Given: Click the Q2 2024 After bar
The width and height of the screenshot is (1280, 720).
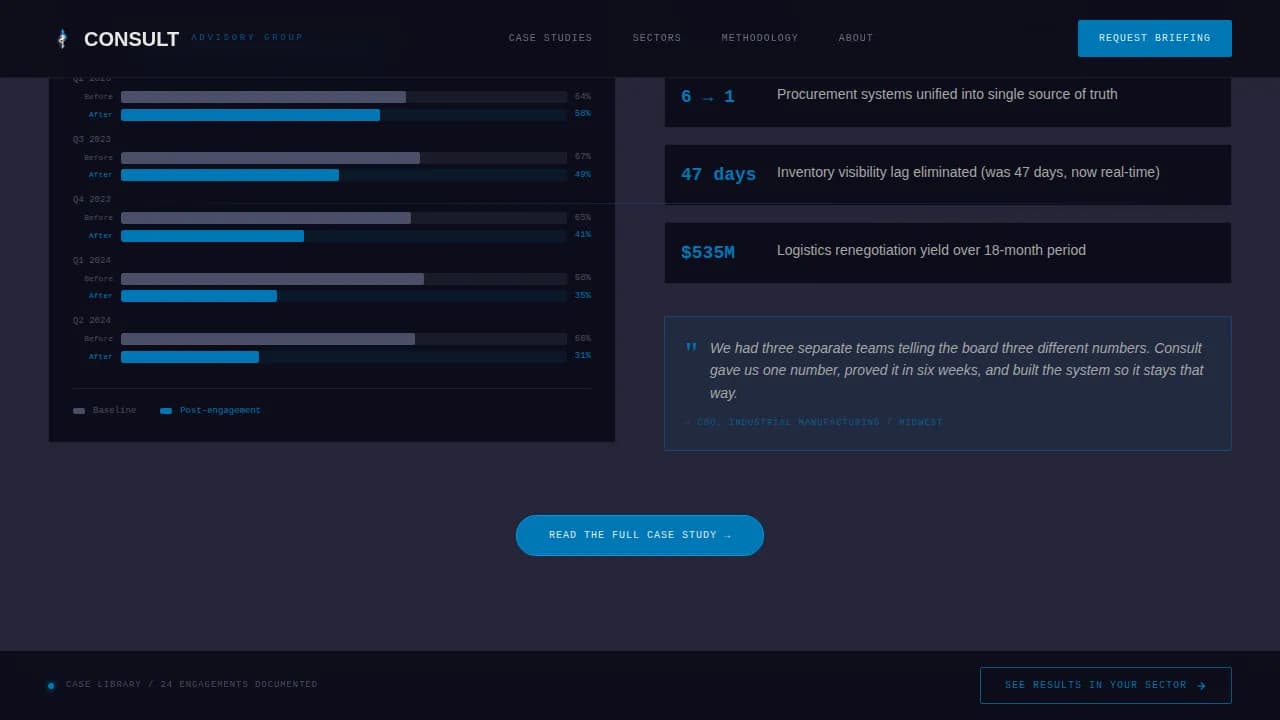Looking at the screenshot, I should [x=190, y=357].
